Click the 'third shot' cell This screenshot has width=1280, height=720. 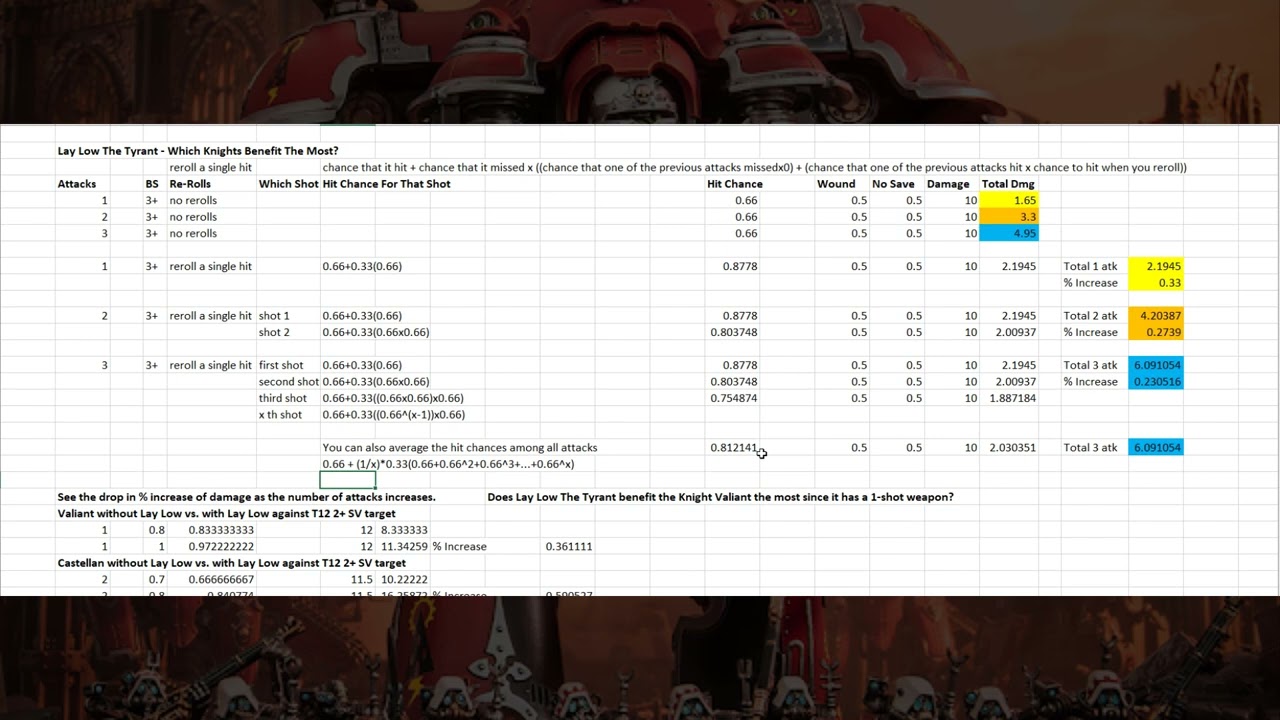coord(281,398)
